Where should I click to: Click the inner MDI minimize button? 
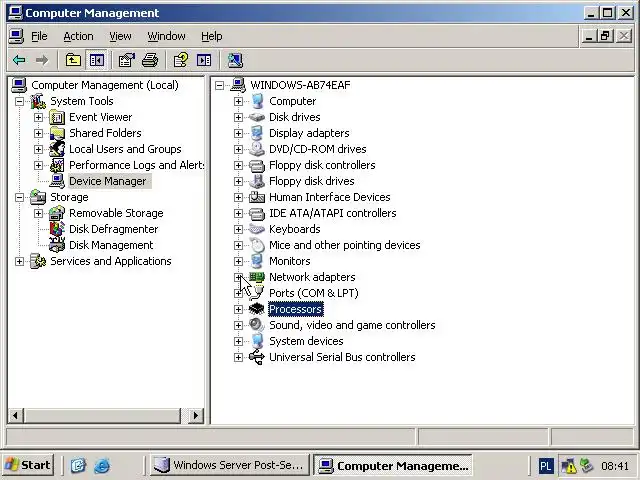click(x=589, y=36)
